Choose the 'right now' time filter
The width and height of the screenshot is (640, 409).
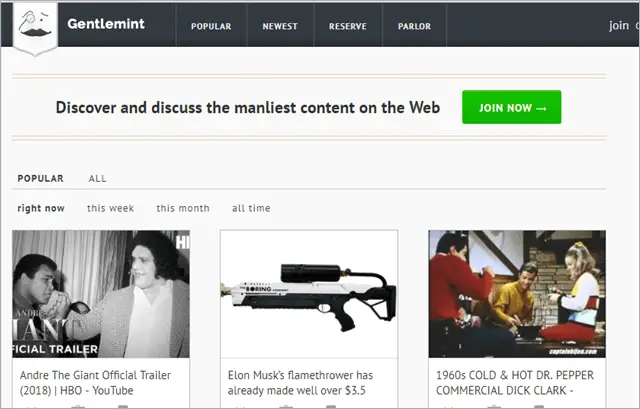tap(41, 208)
